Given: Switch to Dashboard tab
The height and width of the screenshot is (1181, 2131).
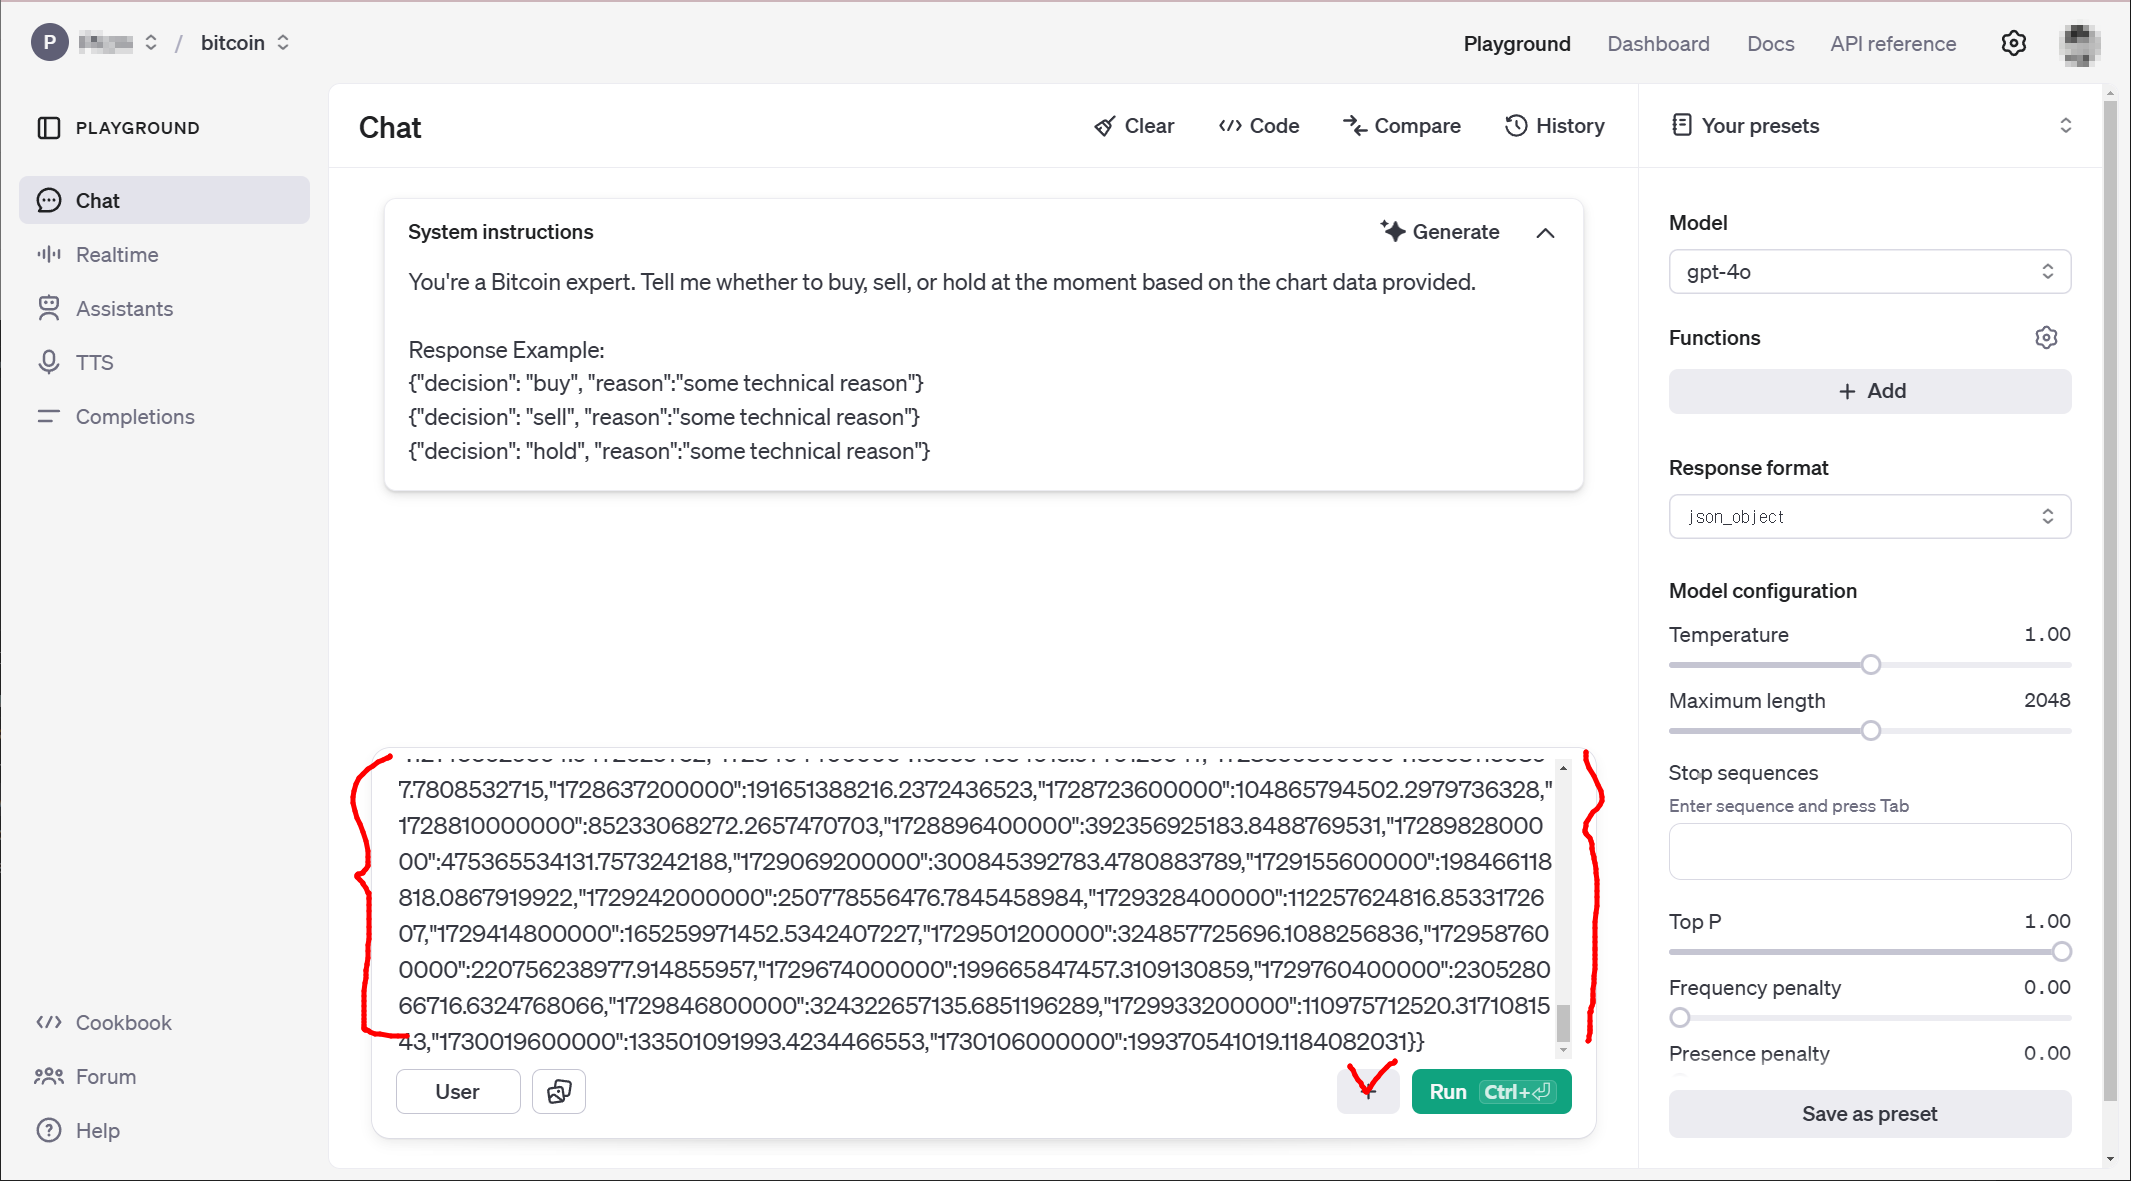Looking at the screenshot, I should pos(1658,44).
